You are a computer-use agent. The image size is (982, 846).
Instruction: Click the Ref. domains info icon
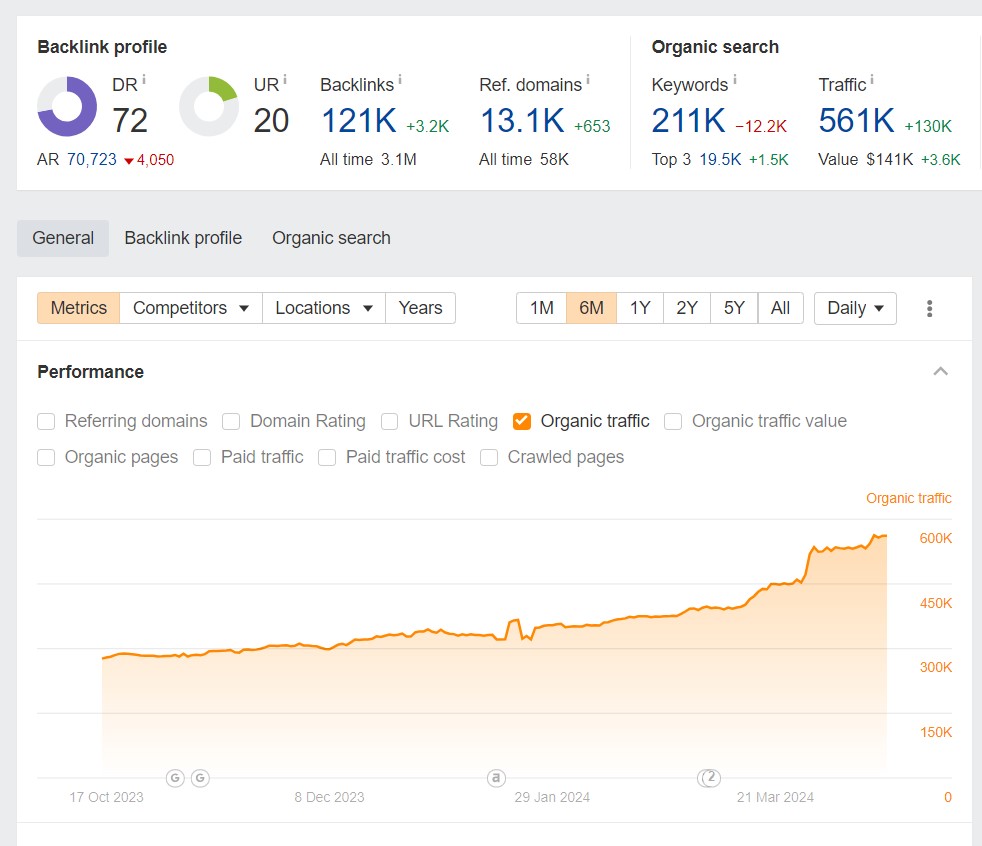pyautogui.click(x=588, y=80)
